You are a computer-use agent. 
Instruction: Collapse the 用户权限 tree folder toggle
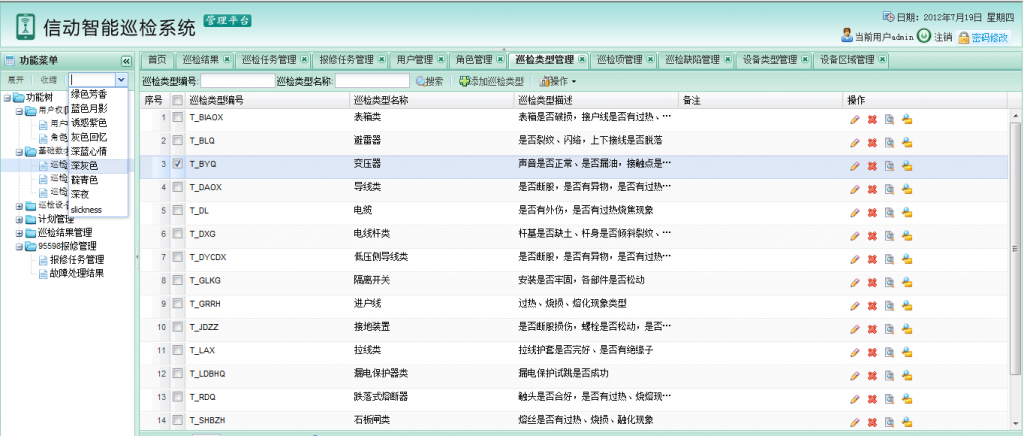pyautogui.click(x=19, y=112)
